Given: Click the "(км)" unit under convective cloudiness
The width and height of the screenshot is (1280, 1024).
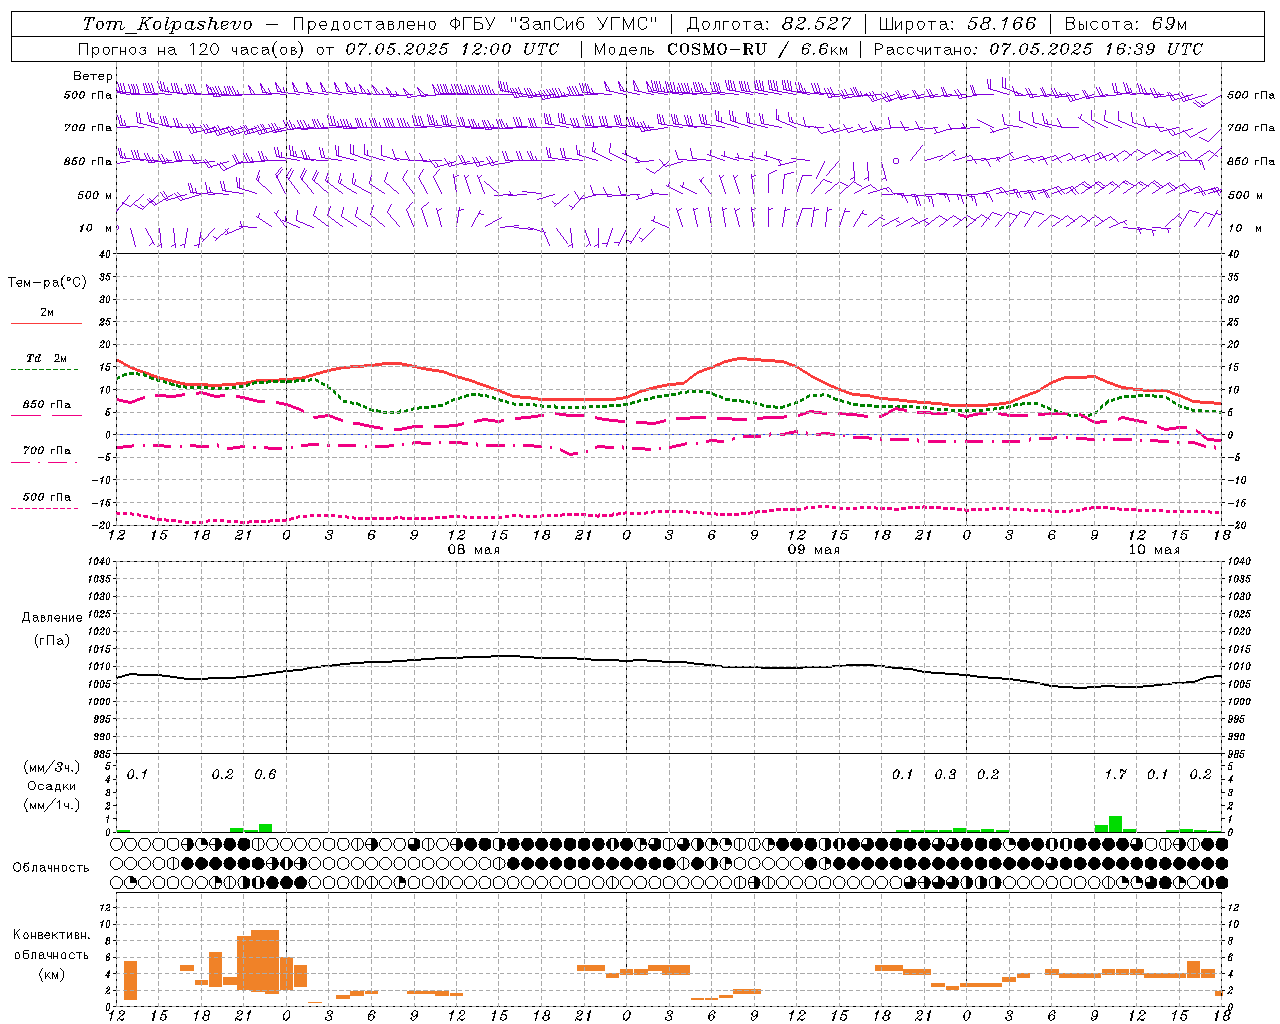Looking at the screenshot, I should pyautogui.click(x=51, y=974).
